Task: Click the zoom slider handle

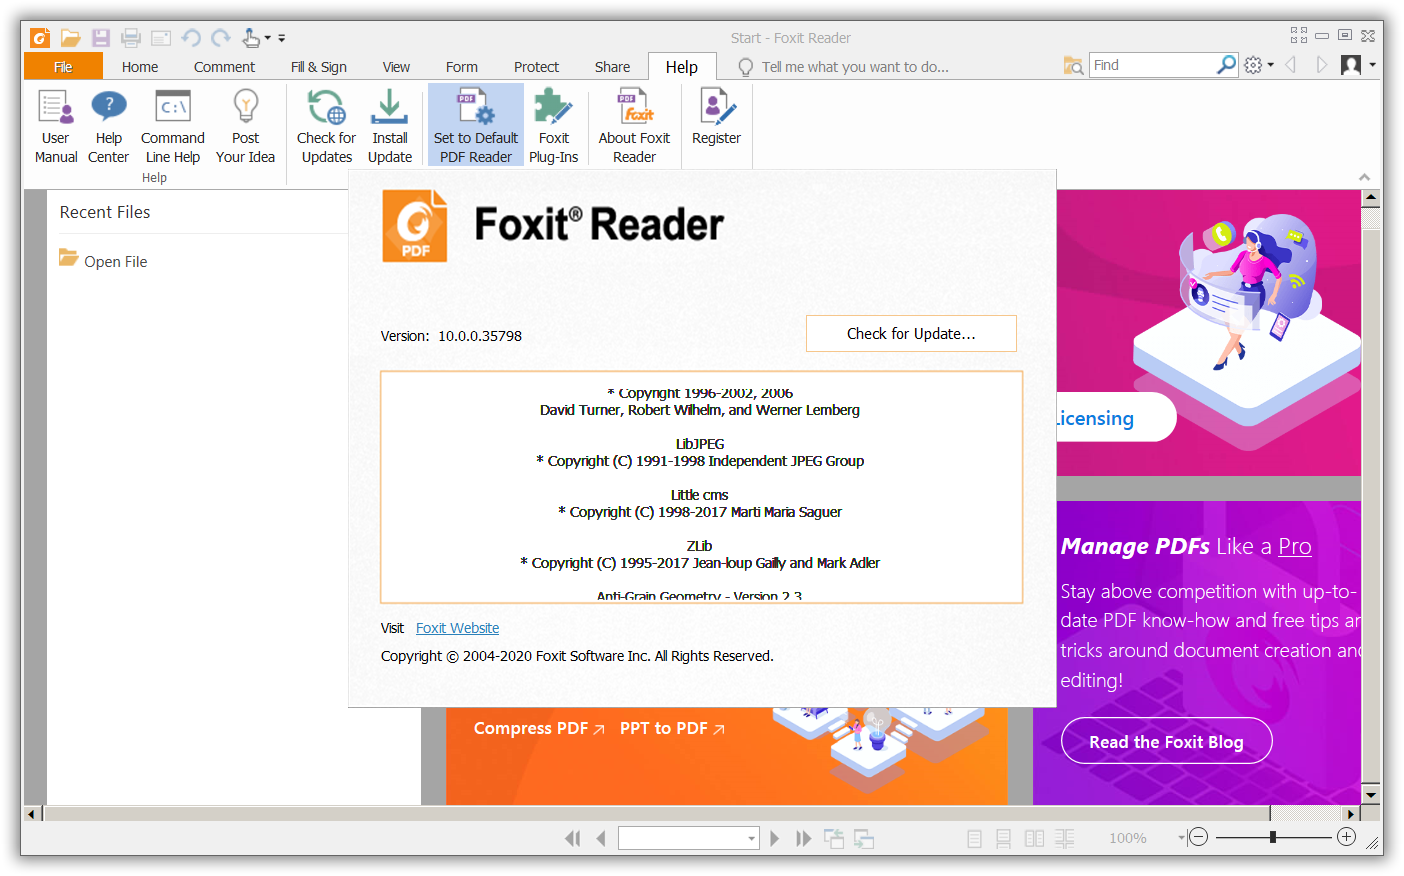Action: coord(1273,837)
